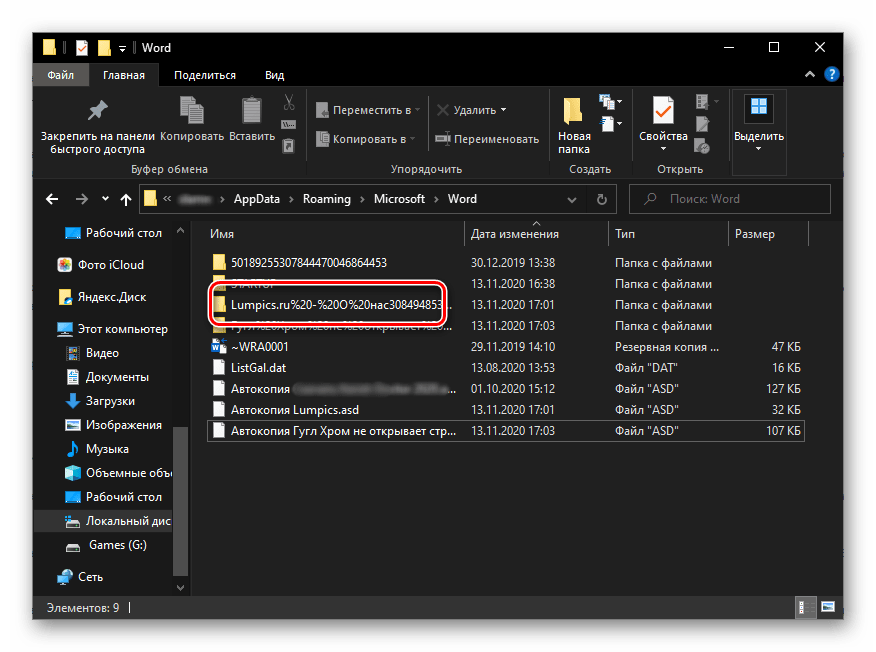Switch to the Поделиться tab
876x652 pixels.
204,75
